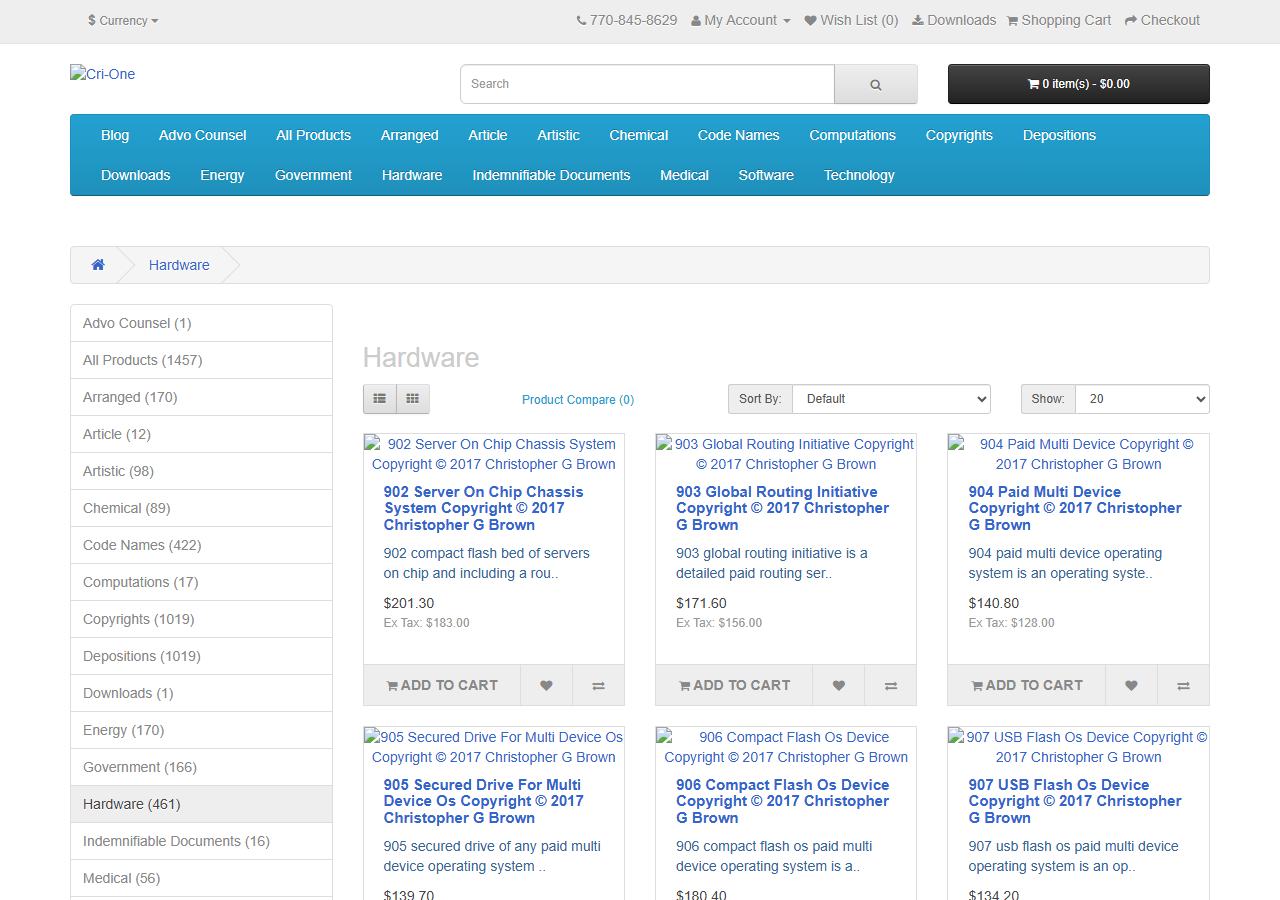Open the Show count dropdown
The image size is (1280, 900).
[x=1142, y=399]
